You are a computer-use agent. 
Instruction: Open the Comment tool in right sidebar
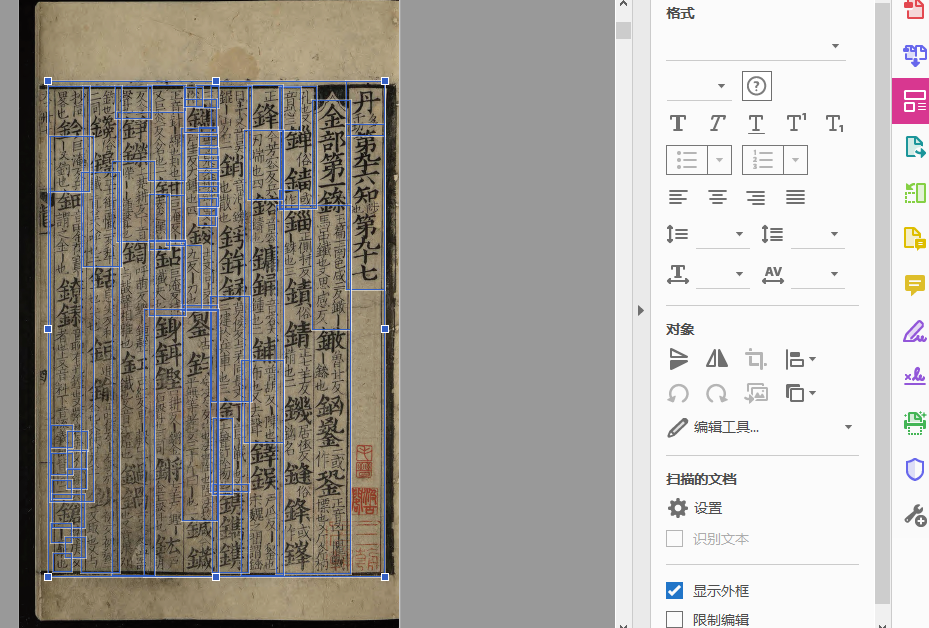coord(914,285)
